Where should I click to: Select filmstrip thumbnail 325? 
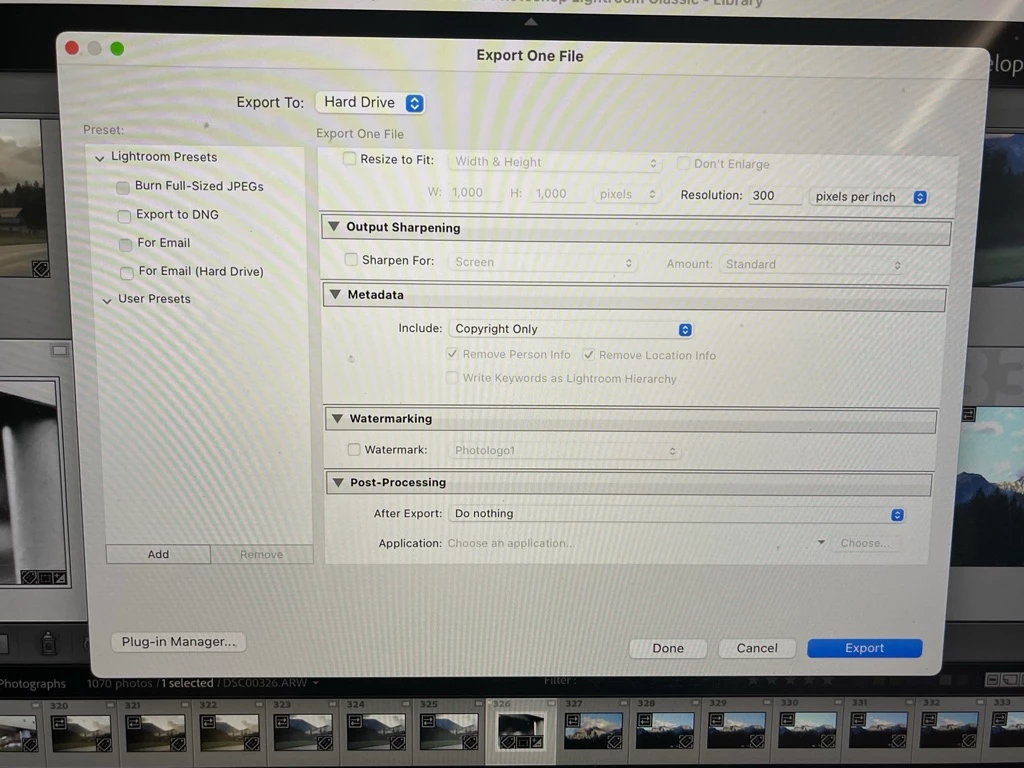click(x=449, y=731)
